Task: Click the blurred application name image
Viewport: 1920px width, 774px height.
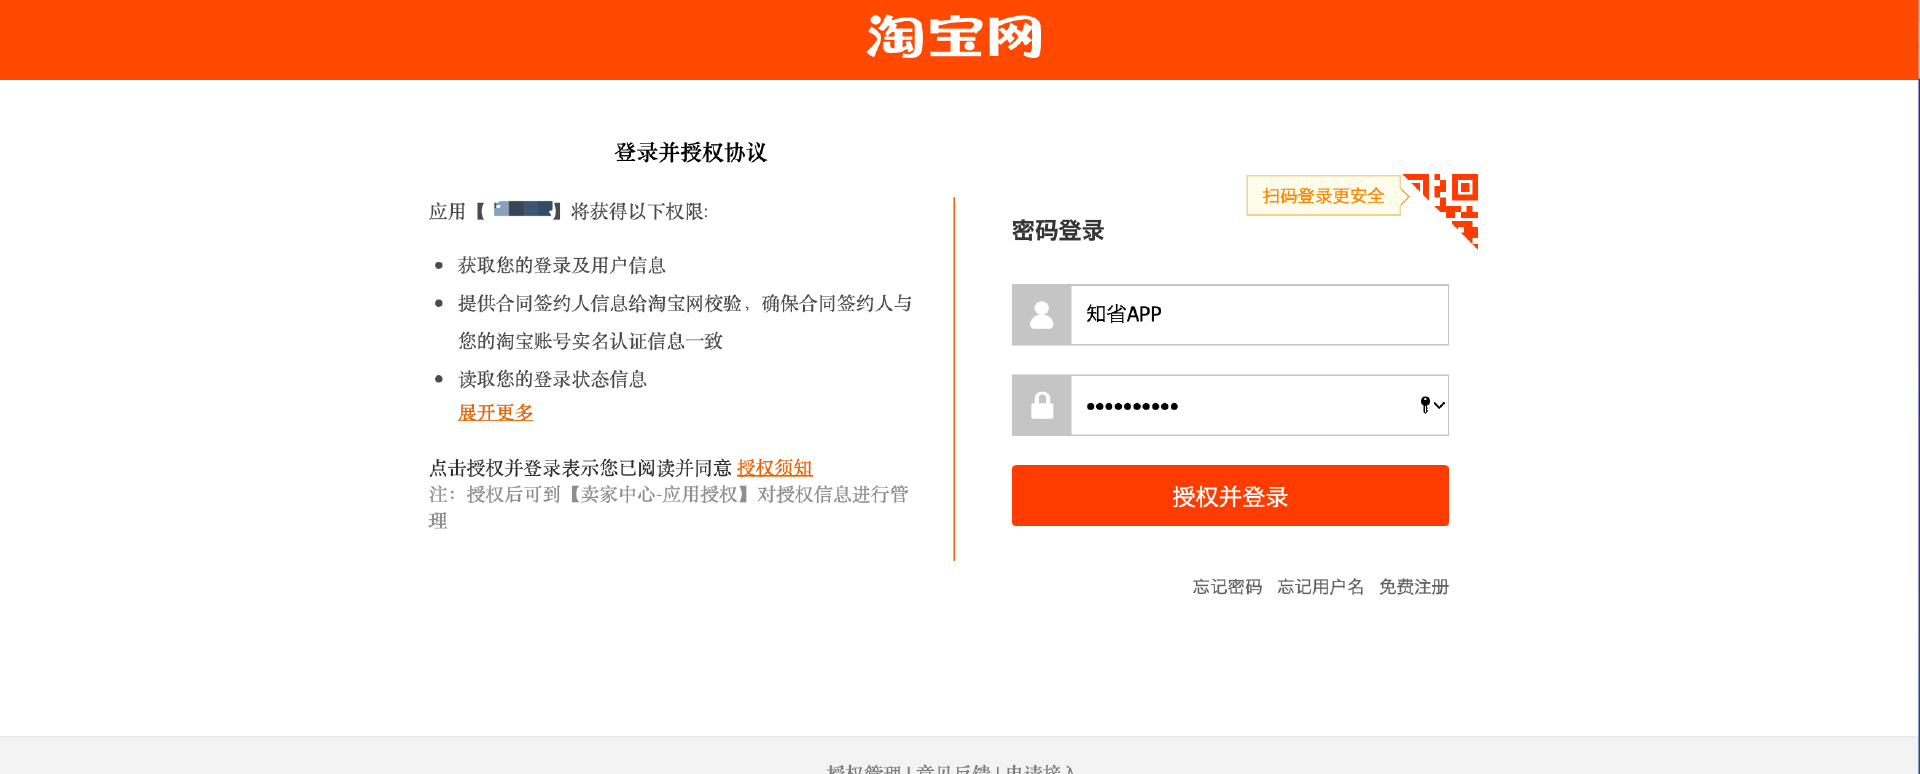Action: (523, 209)
